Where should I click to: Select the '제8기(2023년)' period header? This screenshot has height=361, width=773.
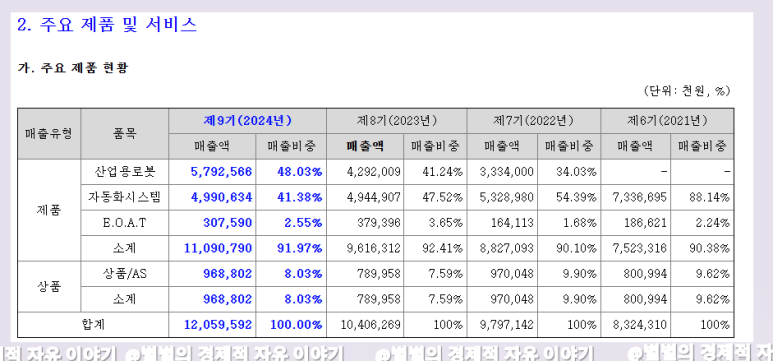396,121
